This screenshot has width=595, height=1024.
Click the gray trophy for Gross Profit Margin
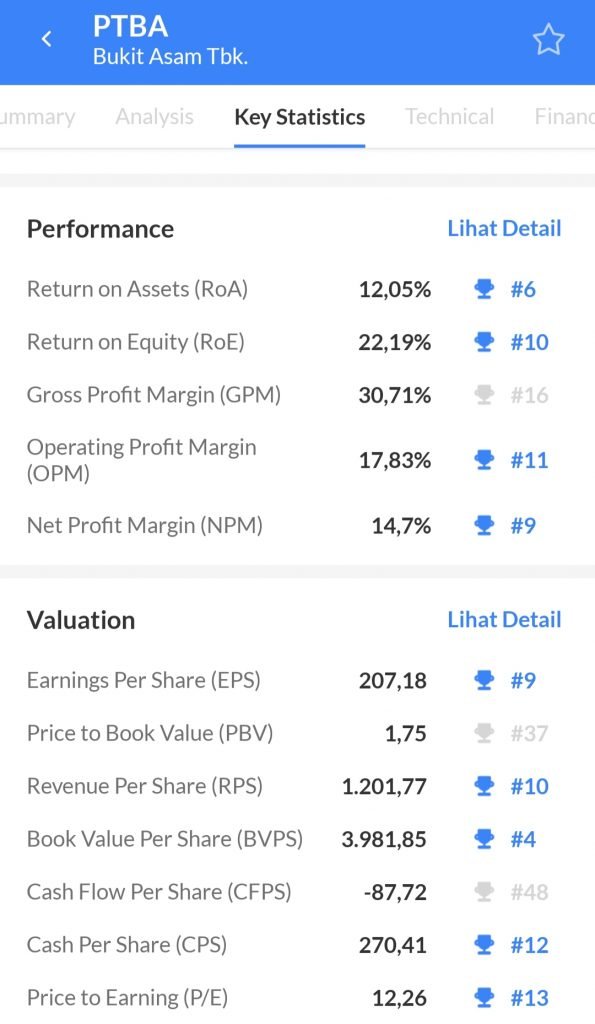pyautogui.click(x=484, y=394)
